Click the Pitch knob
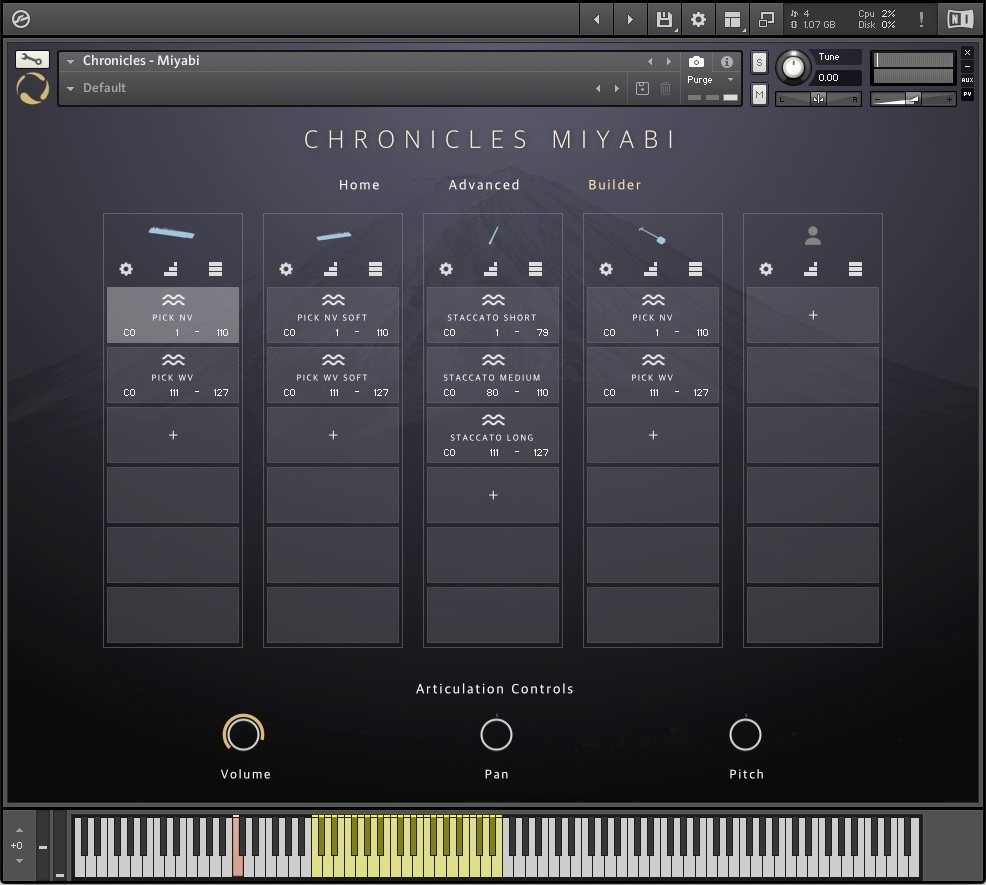 coord(745,735)
